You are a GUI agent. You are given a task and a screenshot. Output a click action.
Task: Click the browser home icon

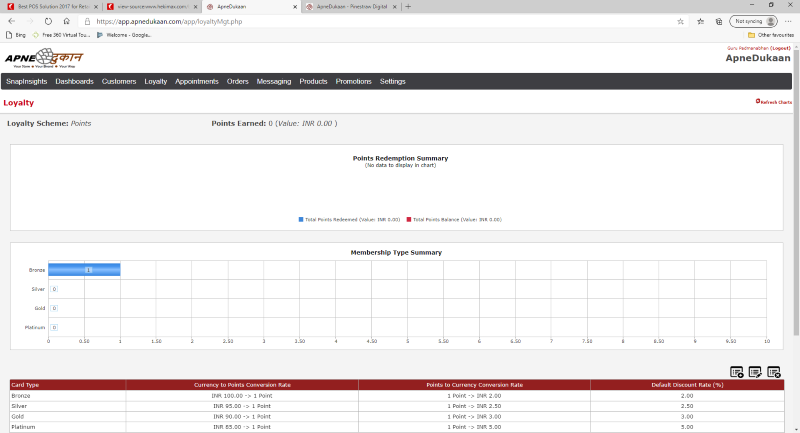66,20
